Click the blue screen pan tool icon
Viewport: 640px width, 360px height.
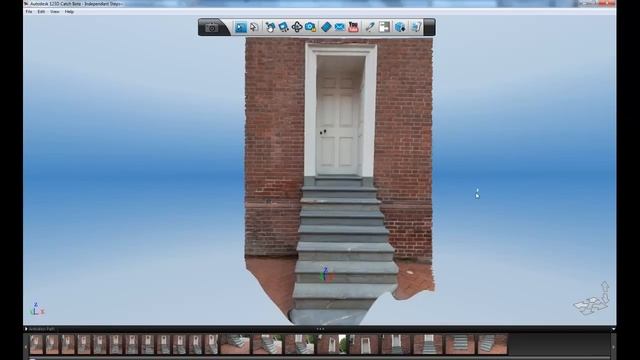pyautogui.click(x=283, y=27)
